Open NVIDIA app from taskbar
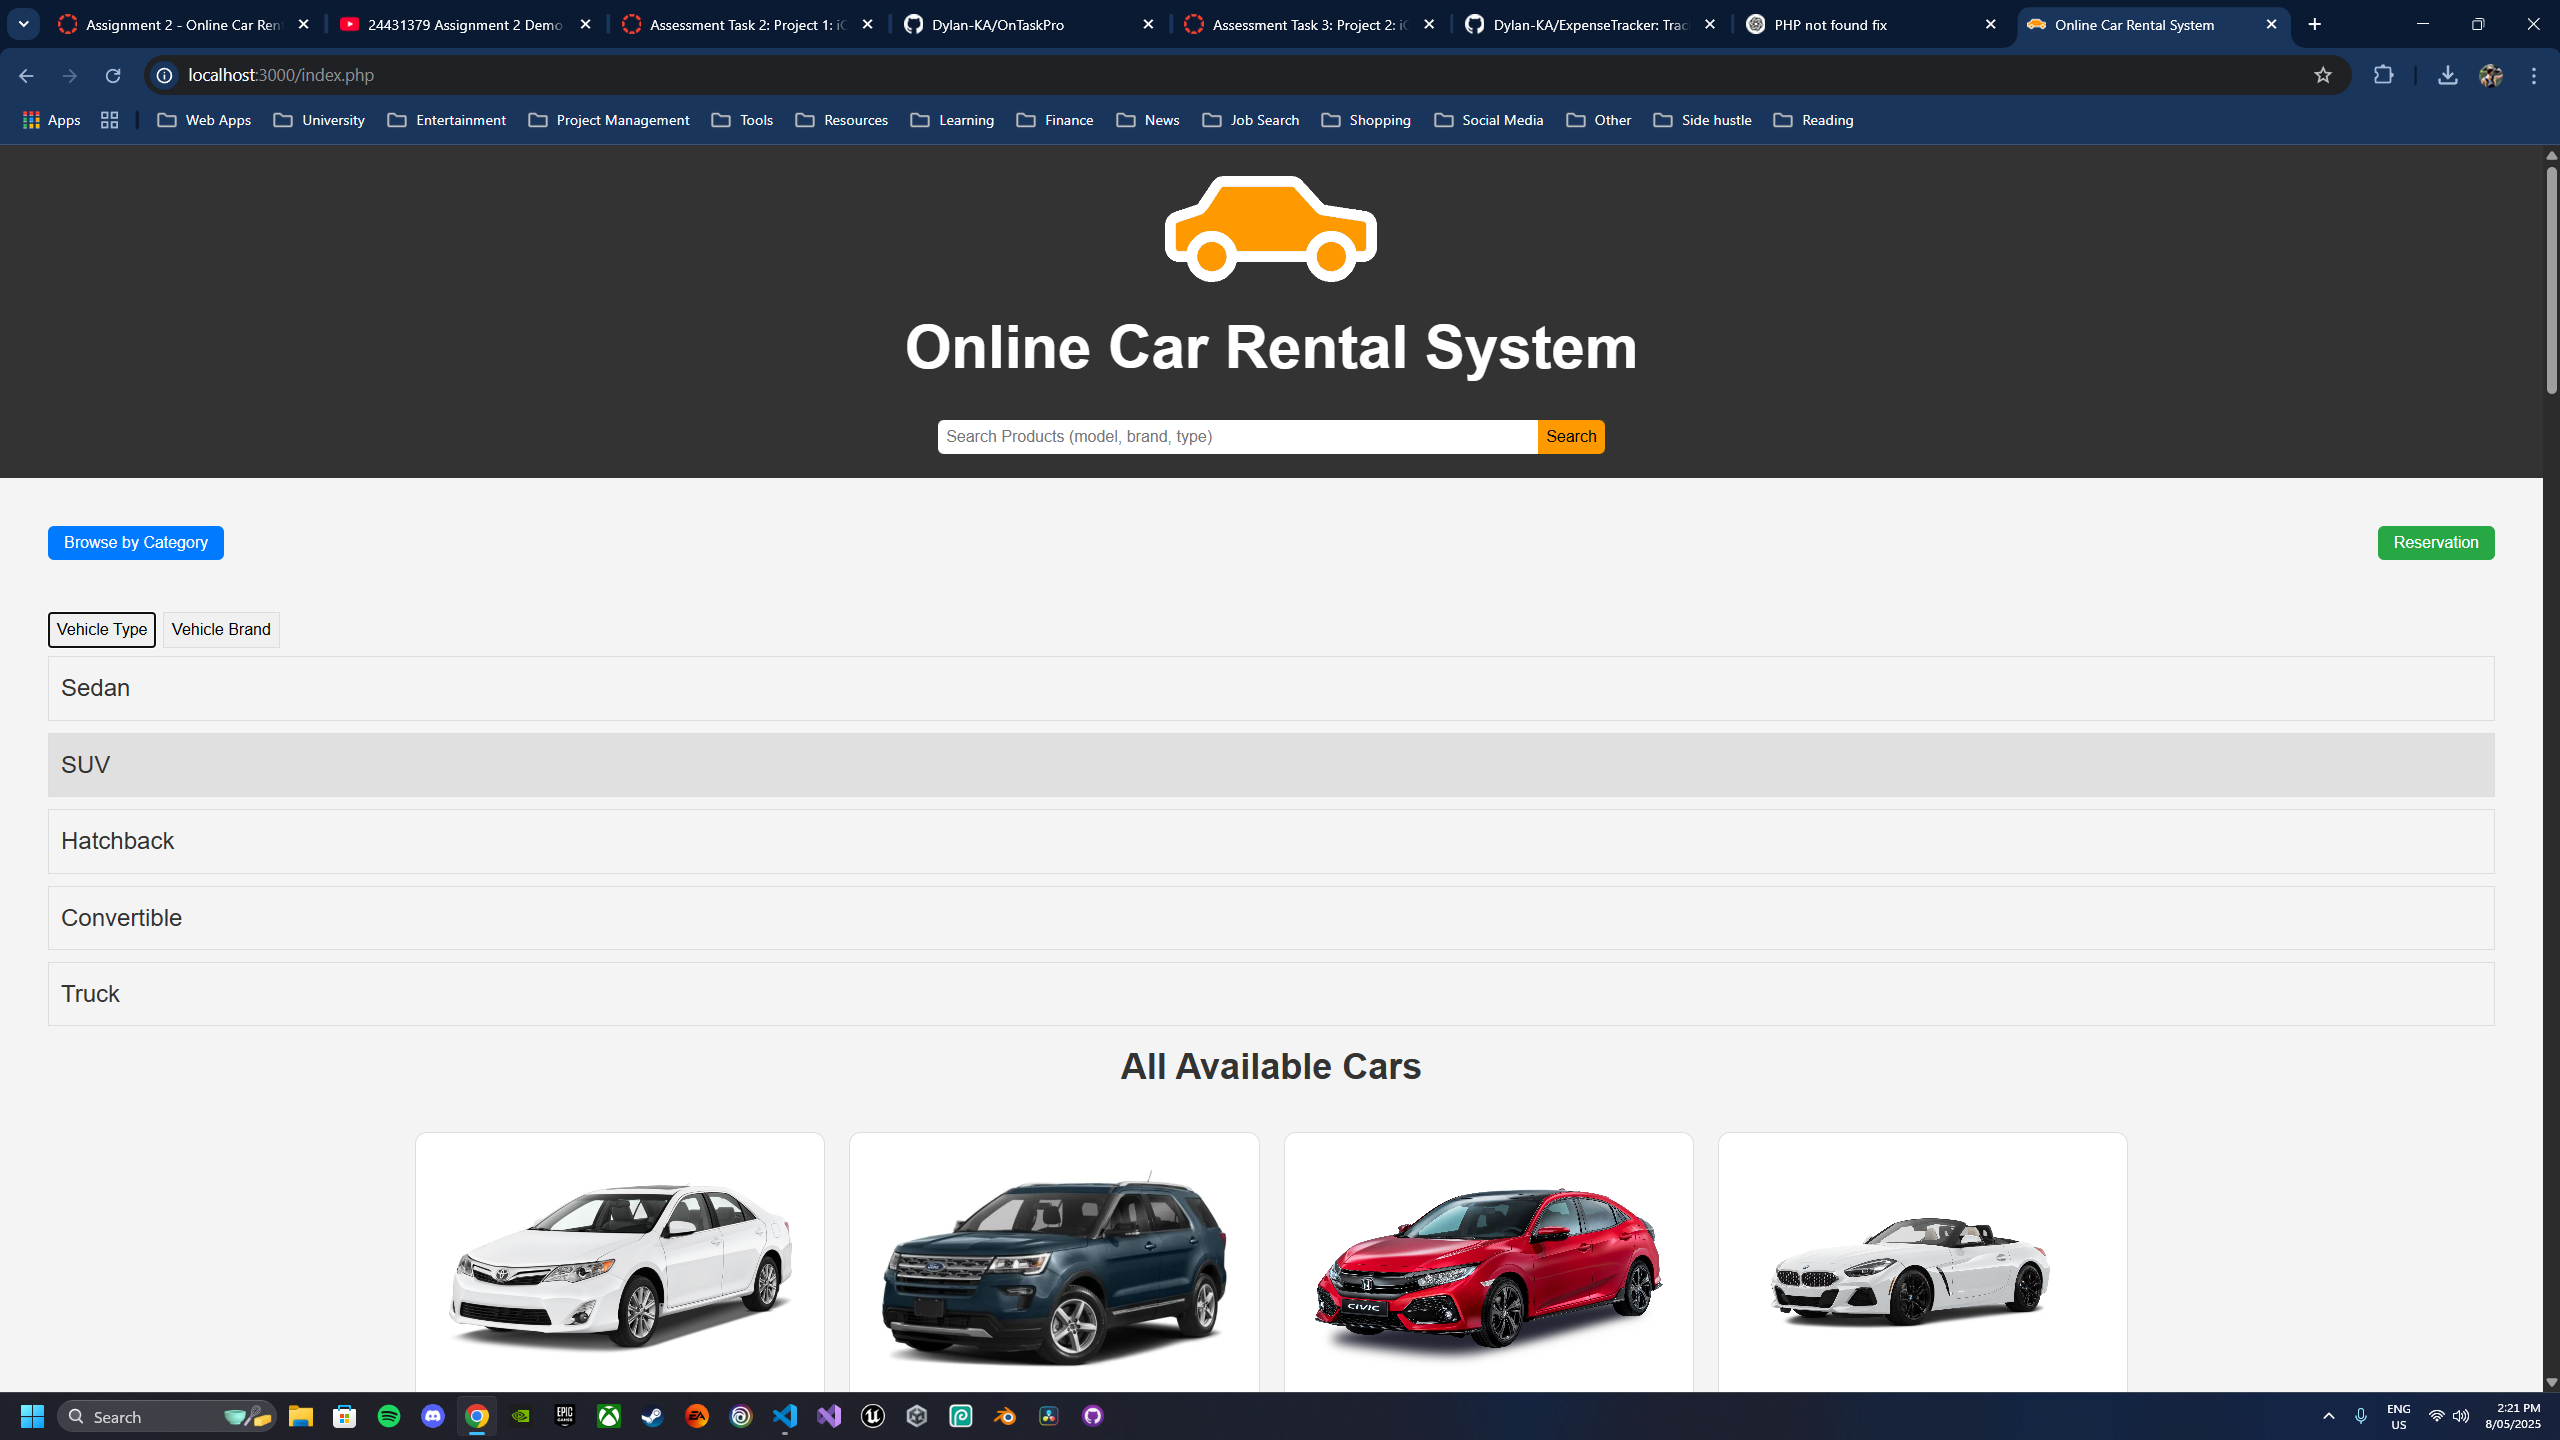 click(521, 1416)
